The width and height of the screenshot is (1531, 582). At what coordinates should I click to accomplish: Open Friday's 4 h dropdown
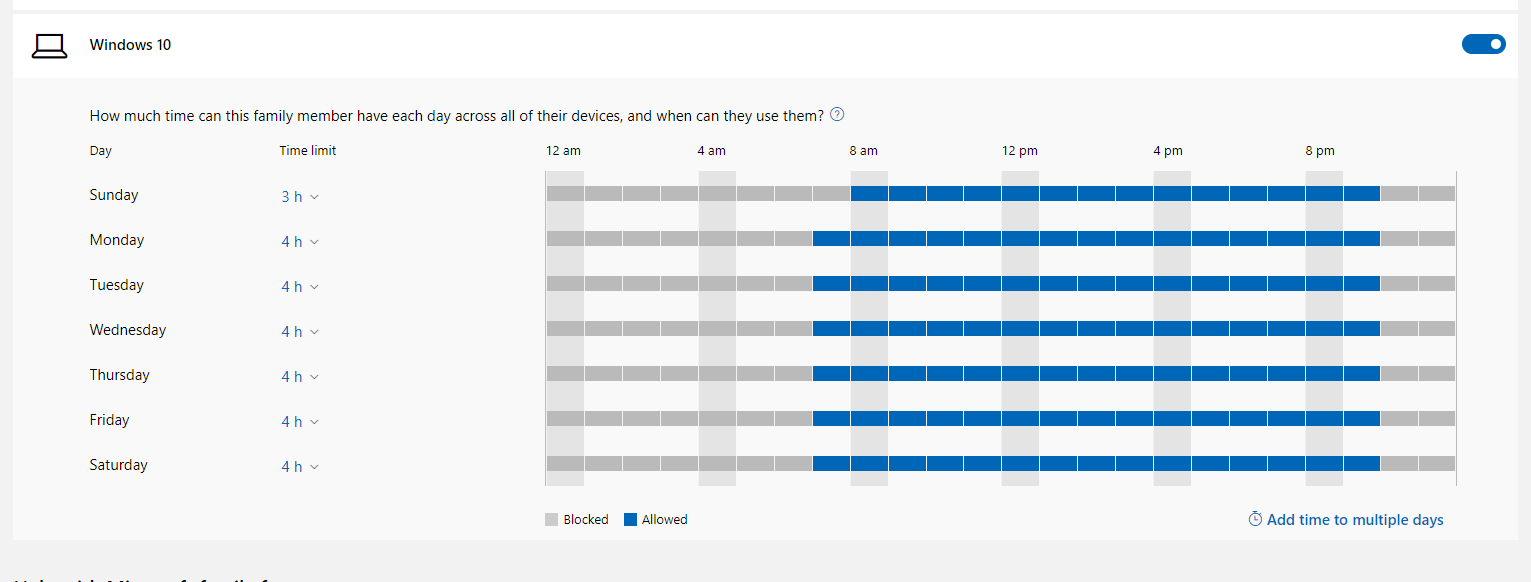[300, 421]
